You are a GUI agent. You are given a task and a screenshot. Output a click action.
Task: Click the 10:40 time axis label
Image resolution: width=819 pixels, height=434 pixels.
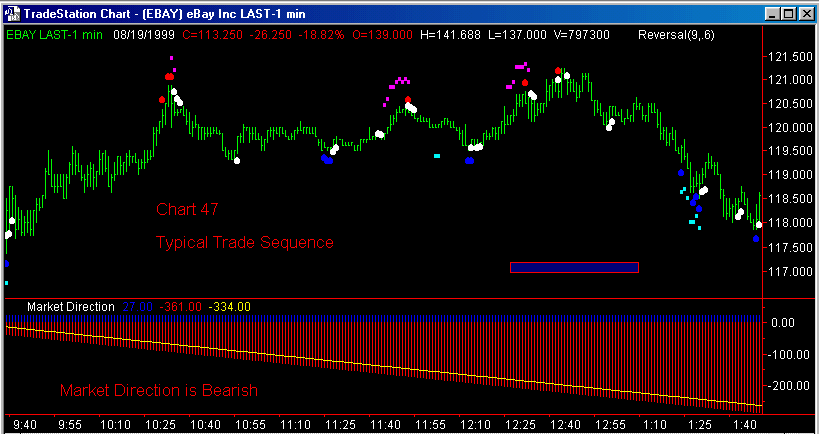(x=203, y=425)
